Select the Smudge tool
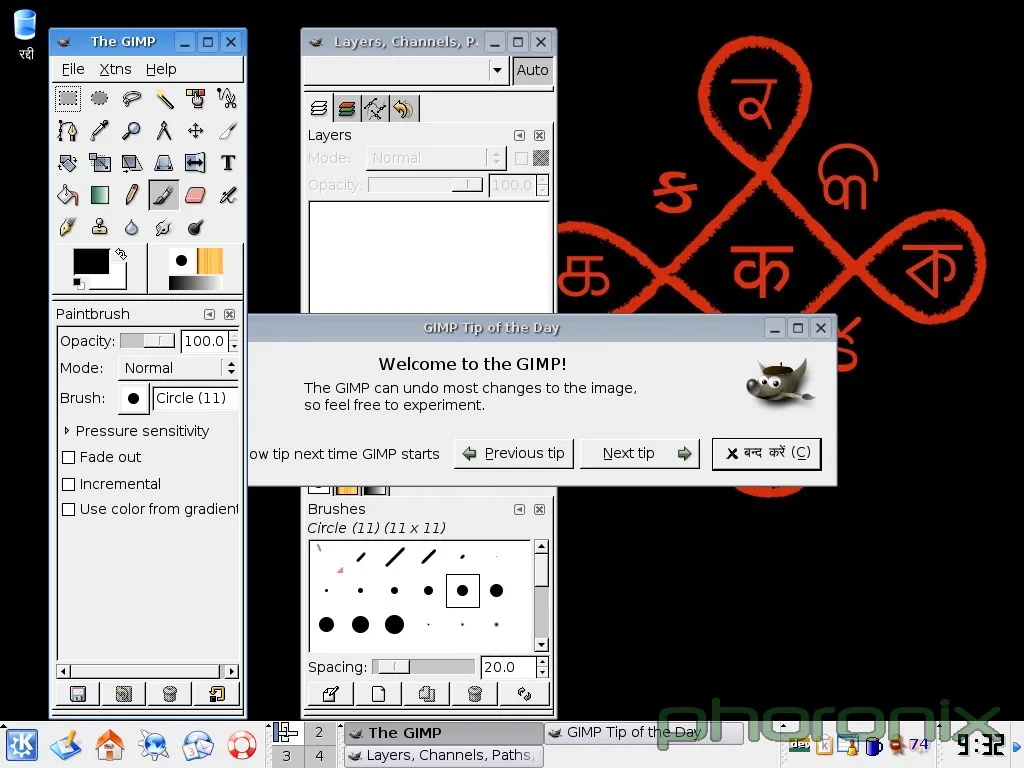1024x768 pixels. 163,227
